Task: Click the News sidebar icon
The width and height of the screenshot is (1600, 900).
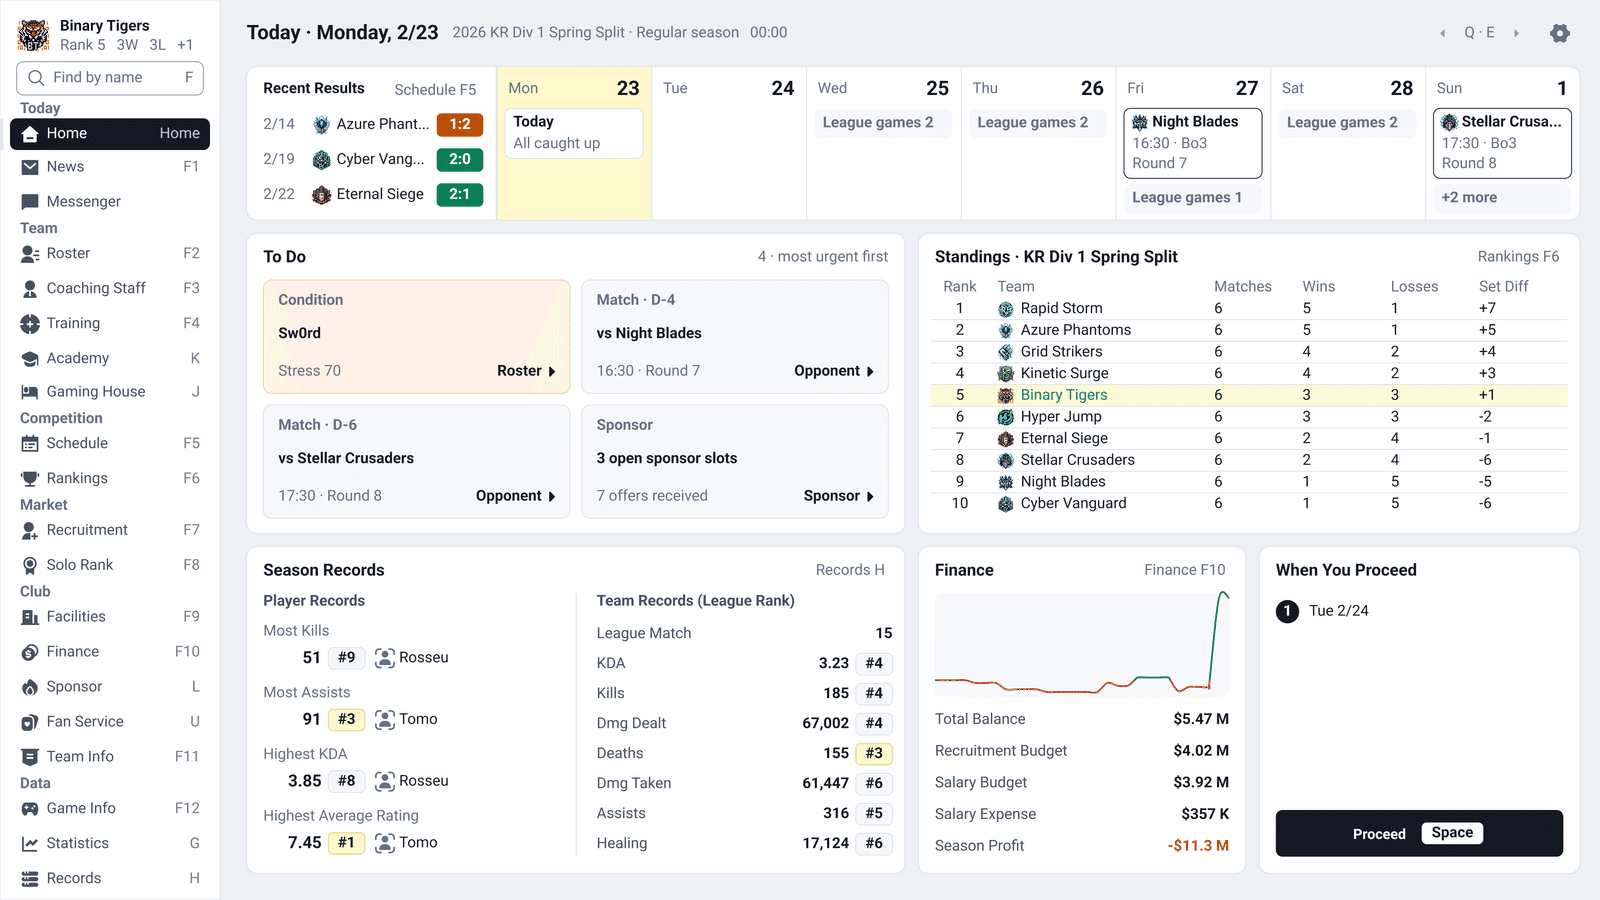Action: (x=30, y=167)
